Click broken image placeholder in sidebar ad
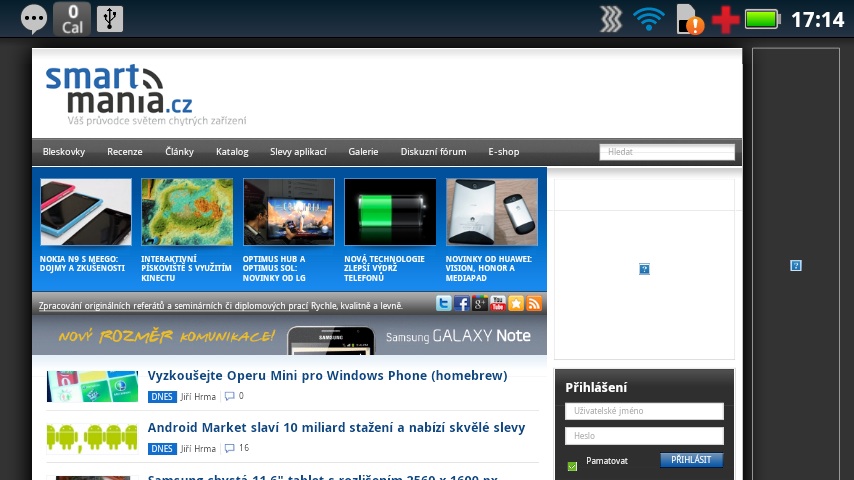Screen dimensions: 854x480 [644, 269]
